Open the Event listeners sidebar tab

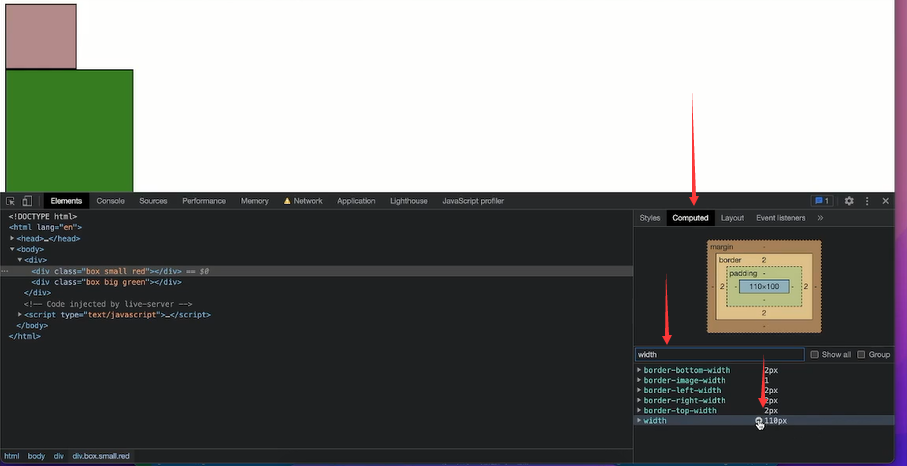(x=780, y=218)
